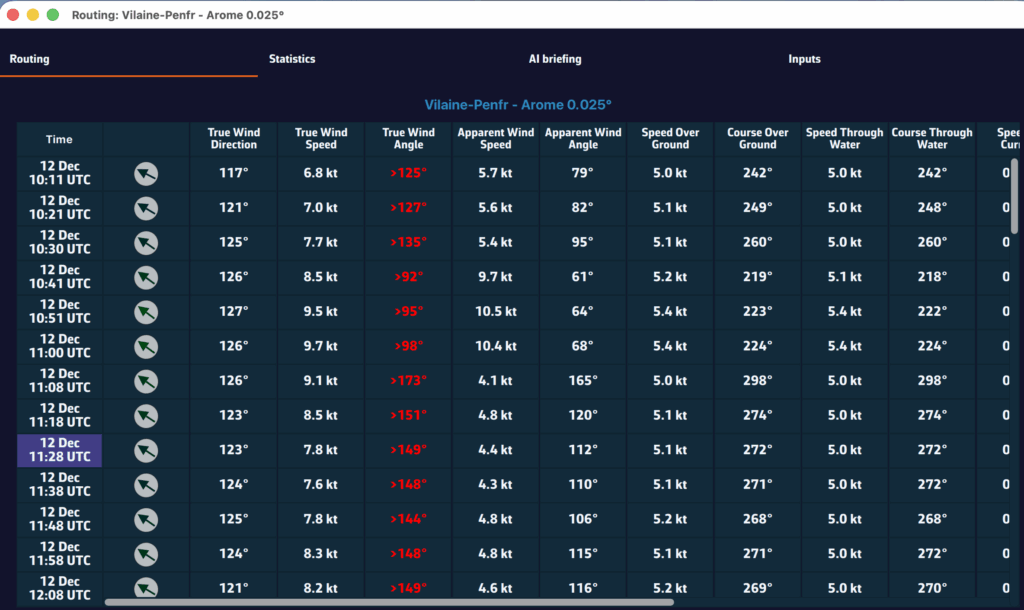Viewport: 1024px width, 610px height.
Task: Click the Course Over Ground column header
Action: pos(757,139)
